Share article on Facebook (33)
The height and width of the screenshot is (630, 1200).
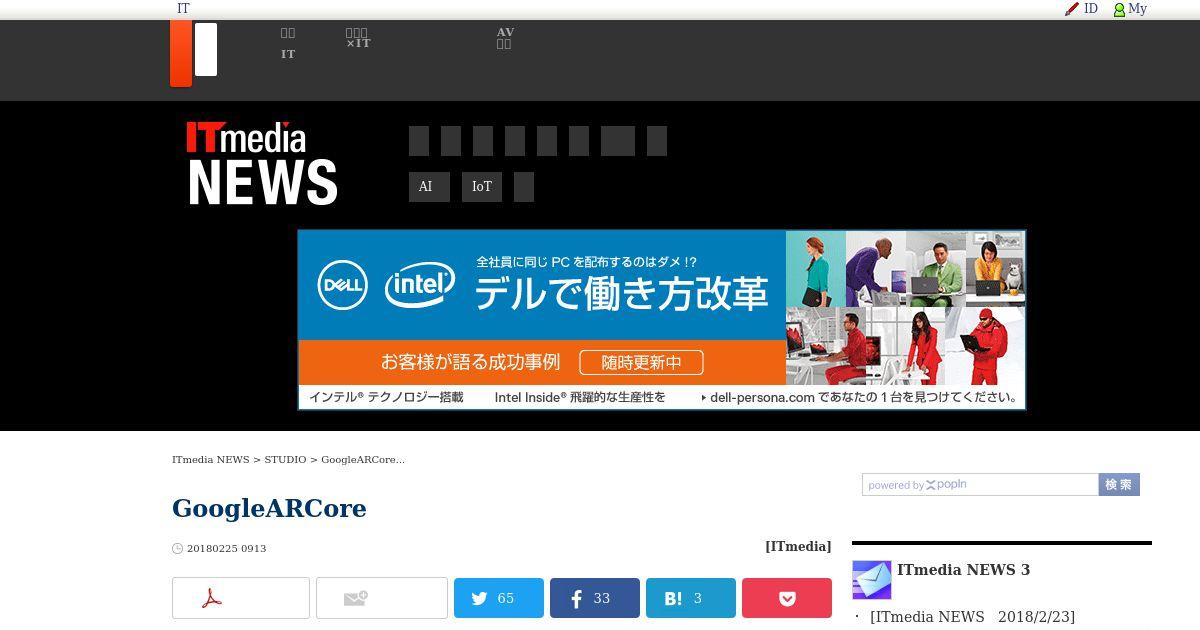pos(595,598)
